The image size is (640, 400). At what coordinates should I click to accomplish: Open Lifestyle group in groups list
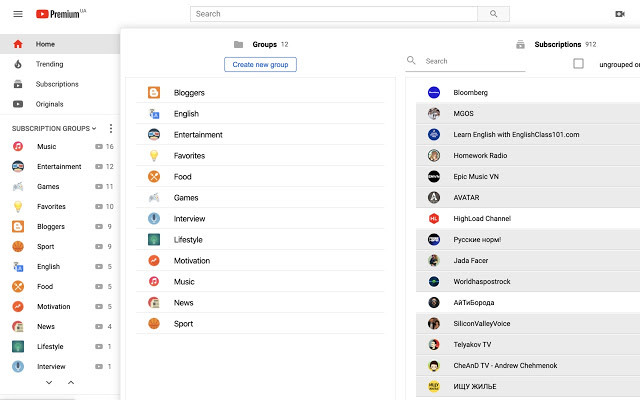point(260,240)
